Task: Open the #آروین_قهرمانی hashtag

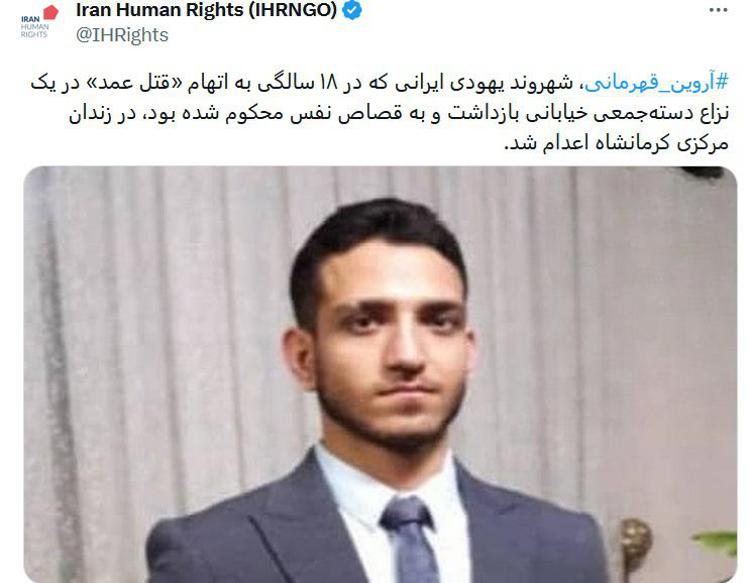Action: [657, 83]
